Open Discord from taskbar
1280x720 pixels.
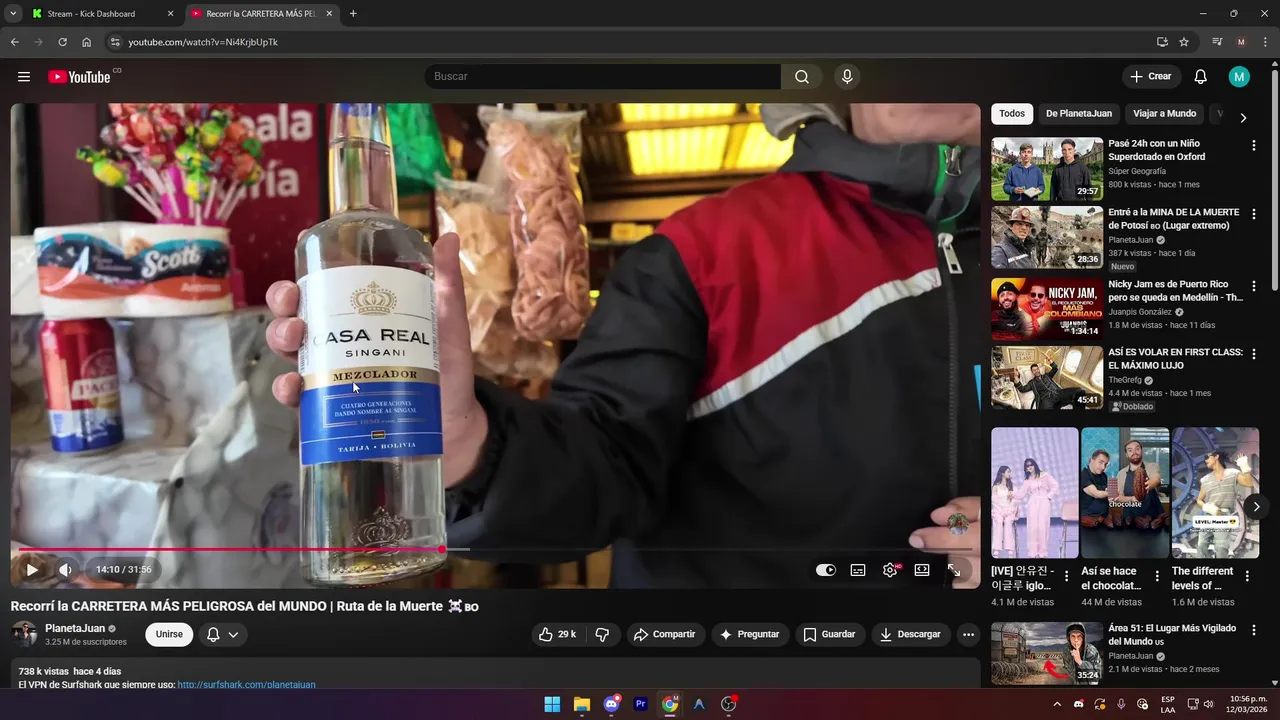tap(611, 704)
